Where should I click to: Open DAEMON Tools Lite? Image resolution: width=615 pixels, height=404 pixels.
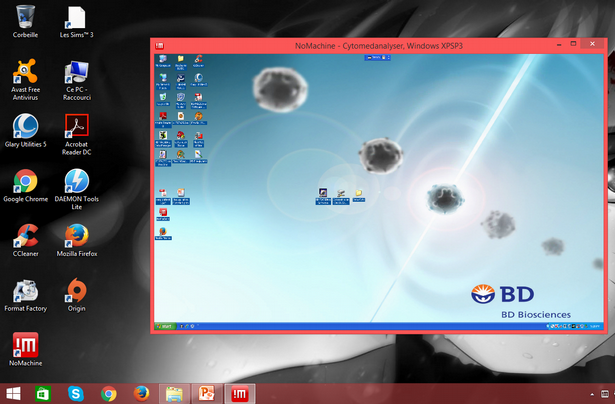pyautogui.click(x=76, y=181)
